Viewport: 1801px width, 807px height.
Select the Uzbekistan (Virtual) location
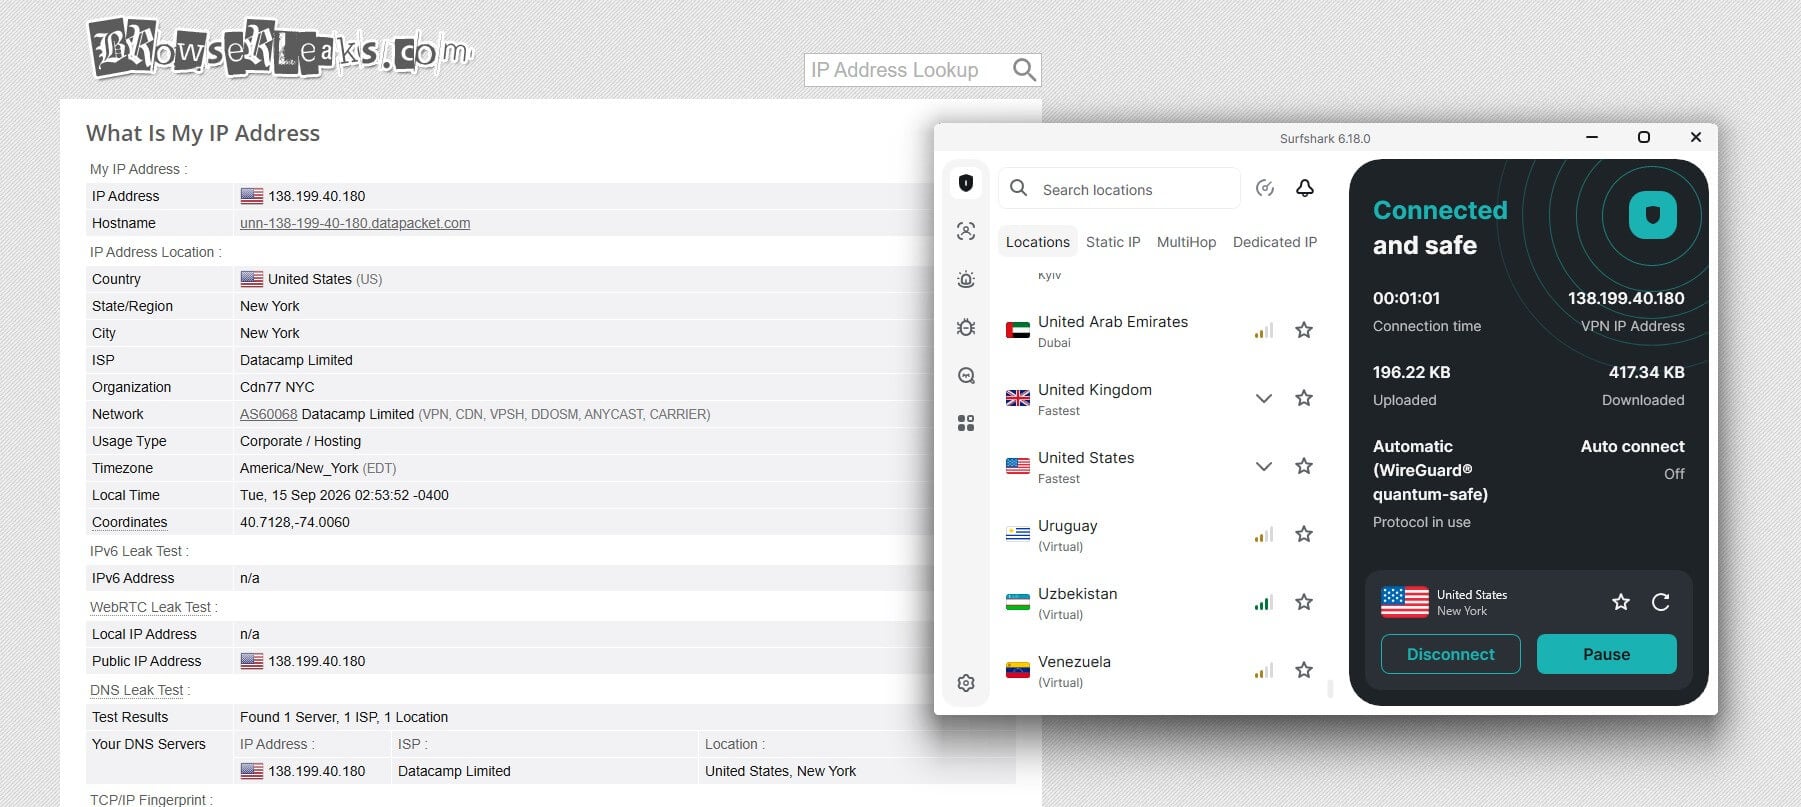click(x=1078, y=602)
